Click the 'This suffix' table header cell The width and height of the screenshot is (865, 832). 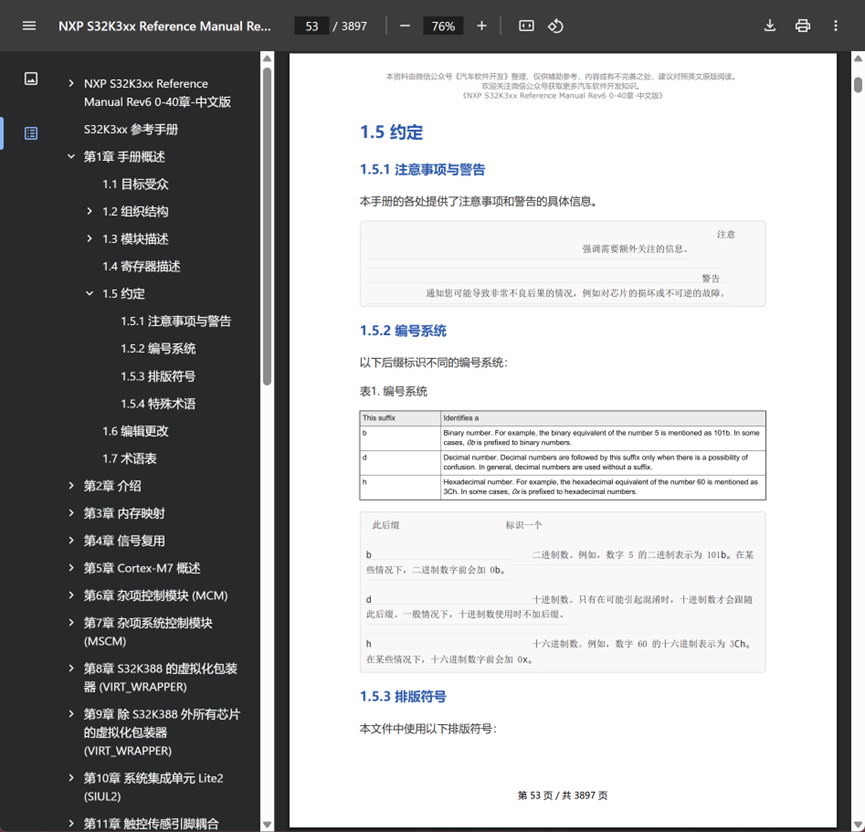pyautogui.click(x=400, y=418)
